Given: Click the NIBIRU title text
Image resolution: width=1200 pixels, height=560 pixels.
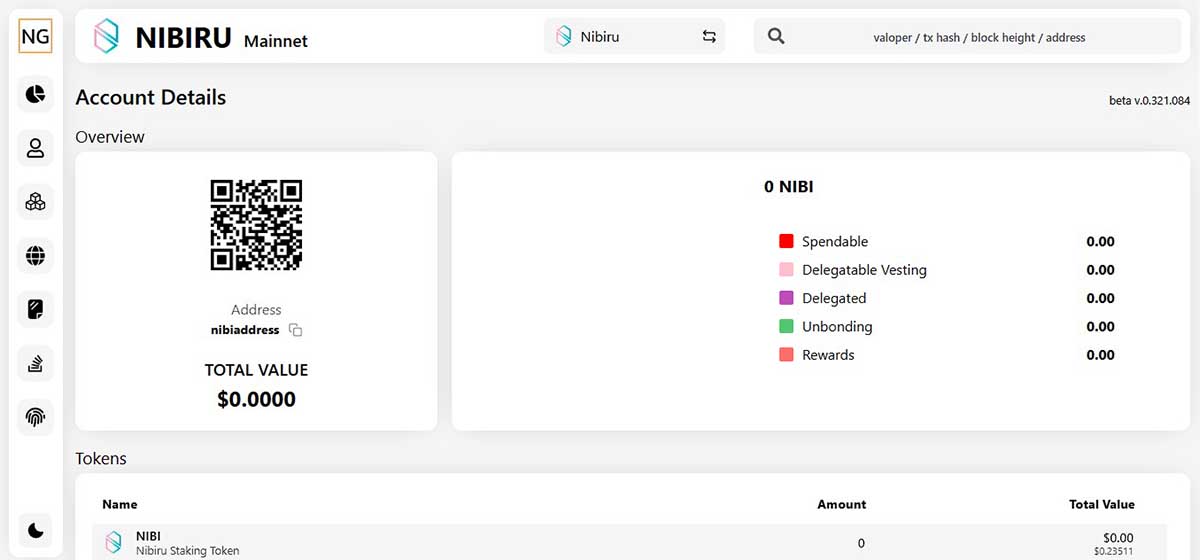Looking at the screenshot, I should 184,37.
